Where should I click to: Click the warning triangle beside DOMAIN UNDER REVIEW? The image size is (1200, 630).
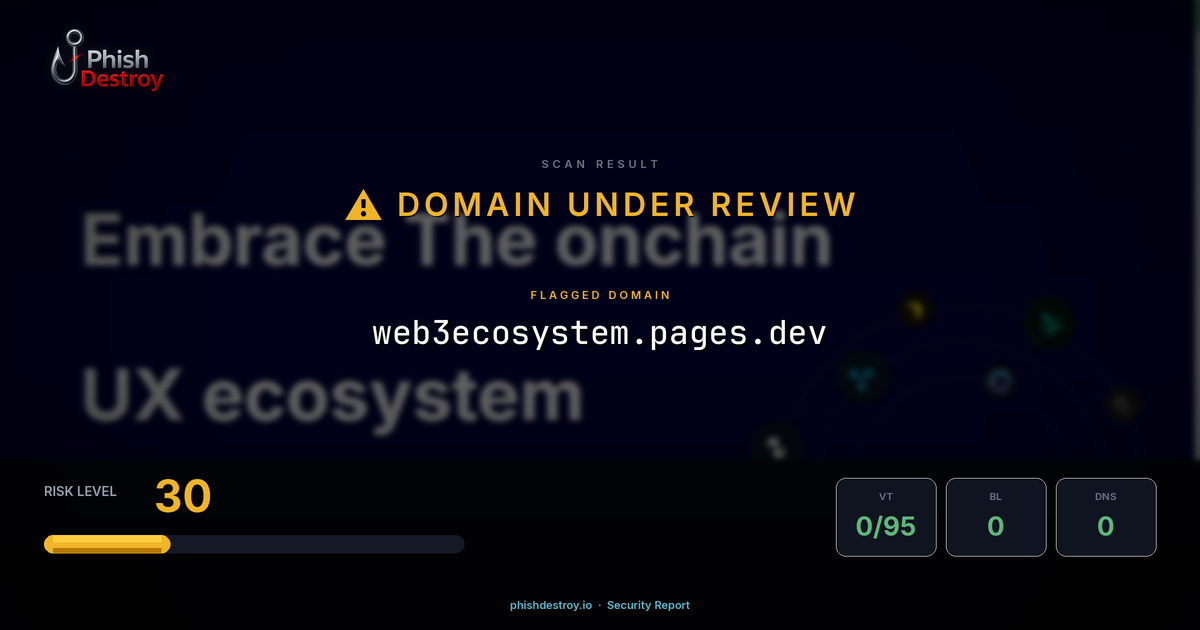tap(362, 204)
